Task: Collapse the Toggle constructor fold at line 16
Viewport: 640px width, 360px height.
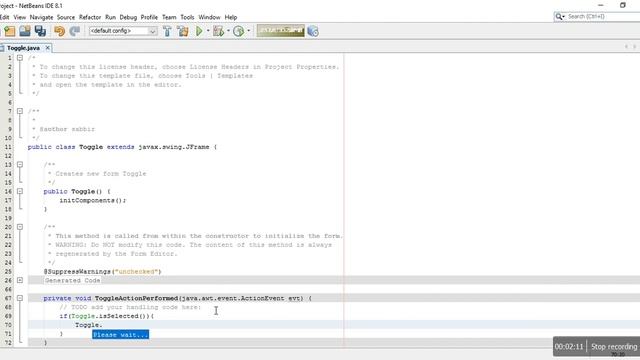Action: tap(20, 191)
